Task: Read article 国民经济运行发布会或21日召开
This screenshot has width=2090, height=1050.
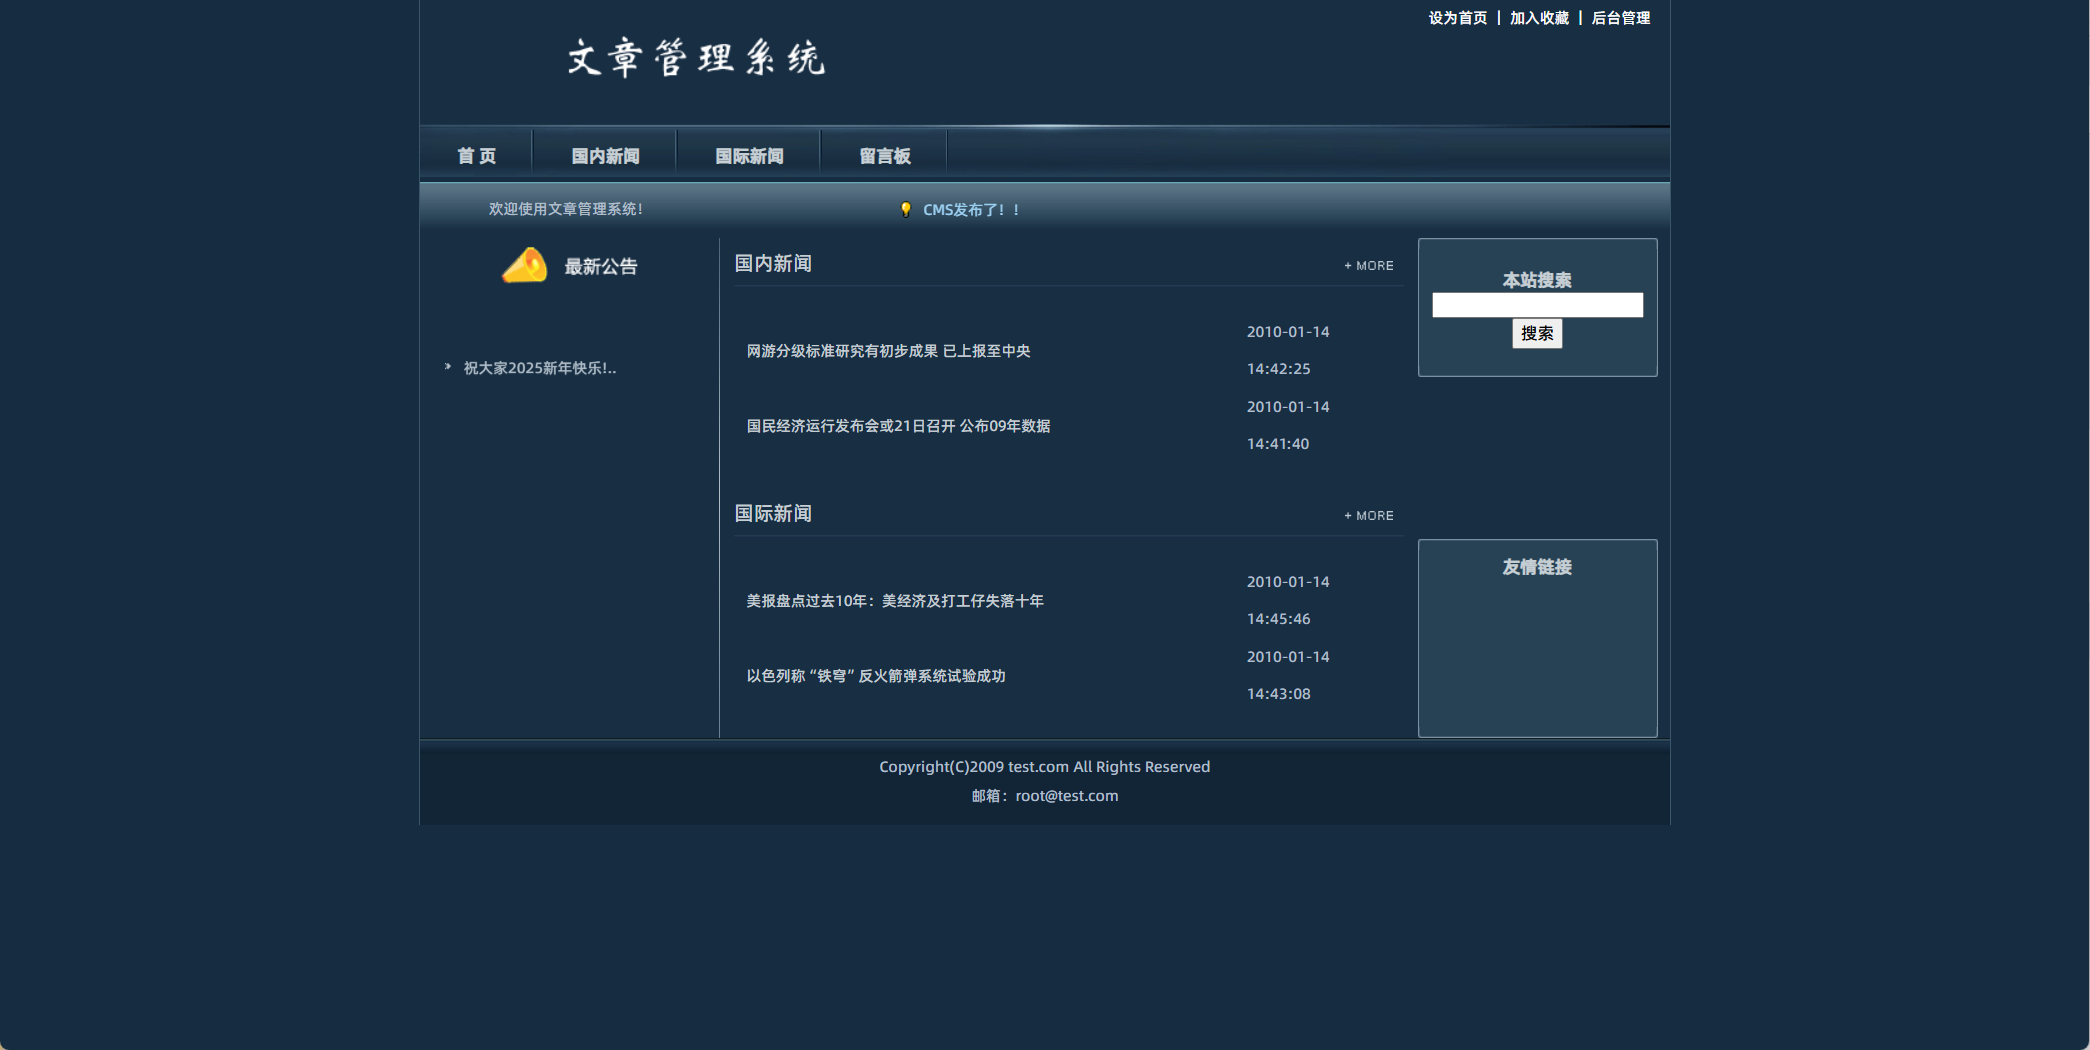Action: tap(898, 426)
